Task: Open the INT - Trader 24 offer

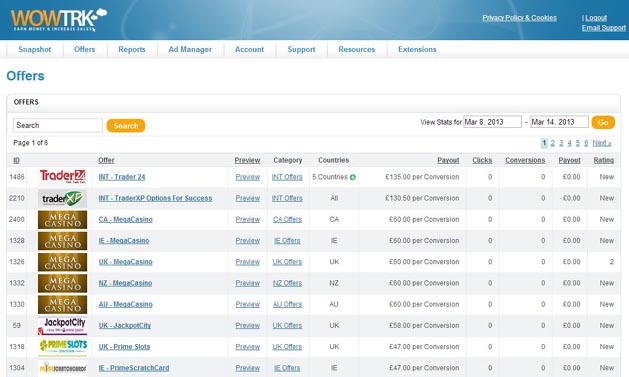Action: click(122, 177)
